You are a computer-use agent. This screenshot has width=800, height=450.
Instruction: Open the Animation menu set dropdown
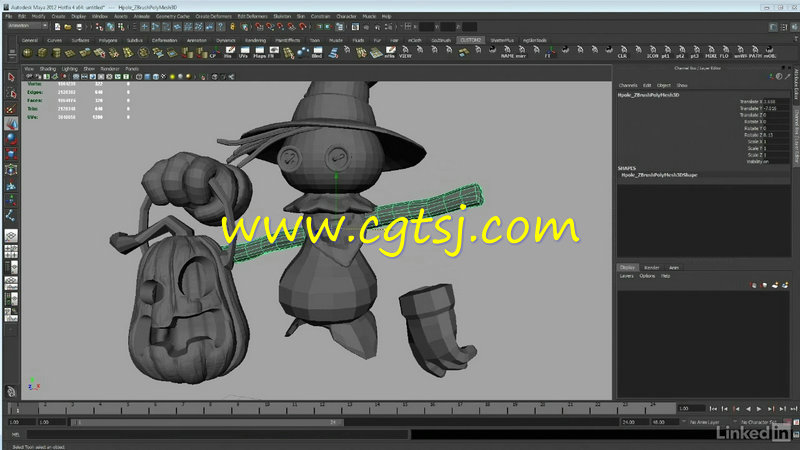[28, 26]
